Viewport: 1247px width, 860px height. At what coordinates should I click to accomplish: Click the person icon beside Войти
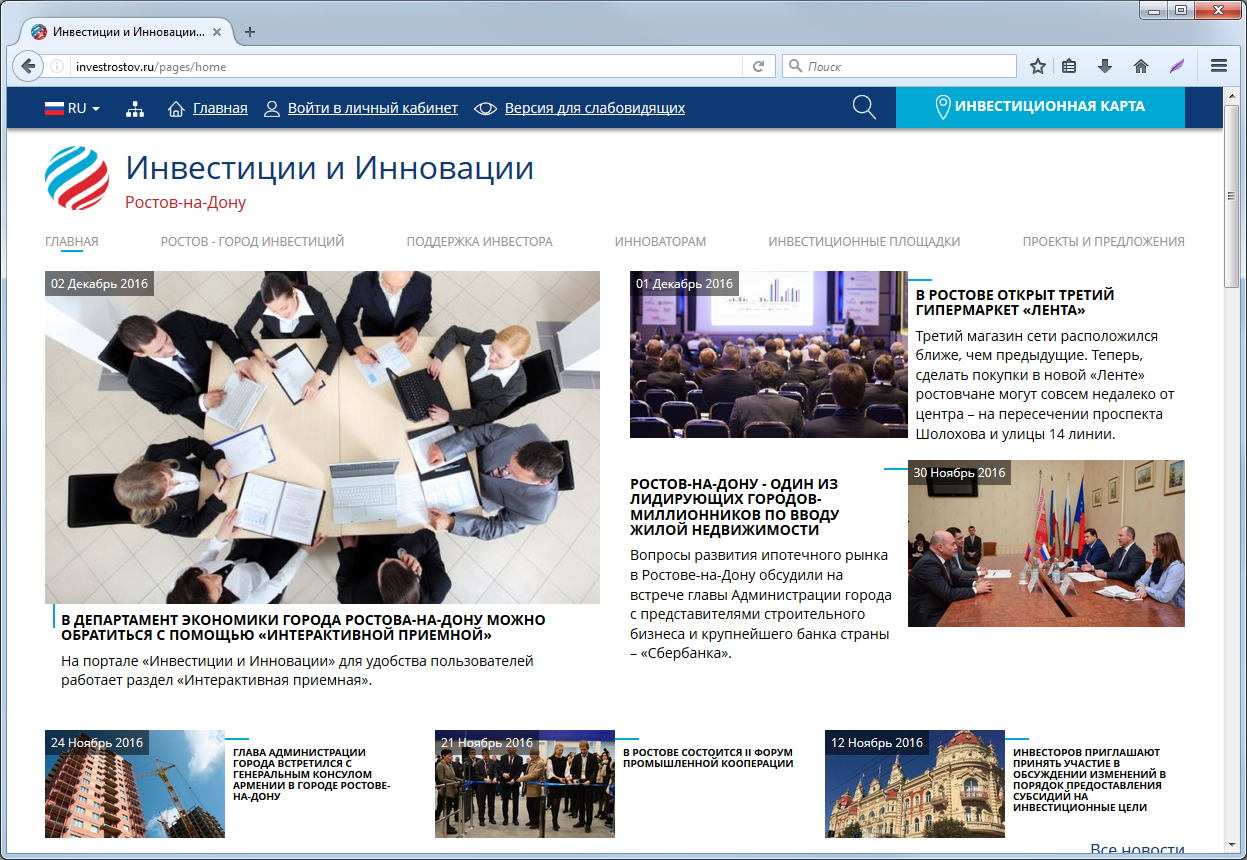[x=271, y=108]
